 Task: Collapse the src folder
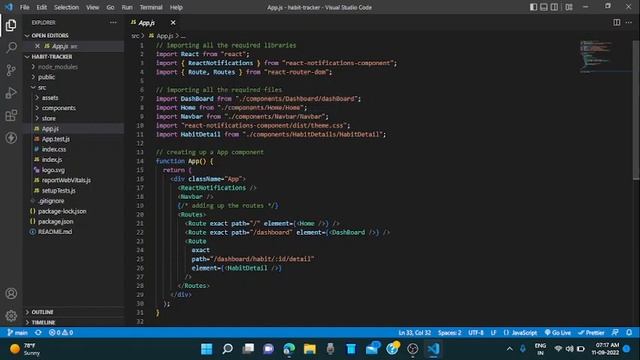(x=73, y=87)
